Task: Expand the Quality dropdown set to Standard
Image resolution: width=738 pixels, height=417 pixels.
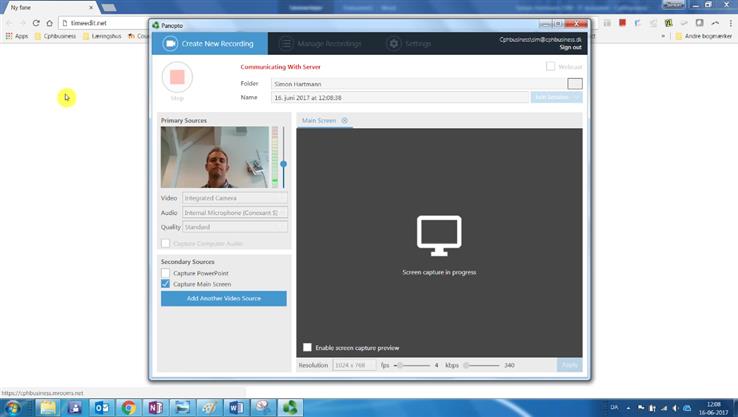Action: pyautogui.click(x=235, y=227)
